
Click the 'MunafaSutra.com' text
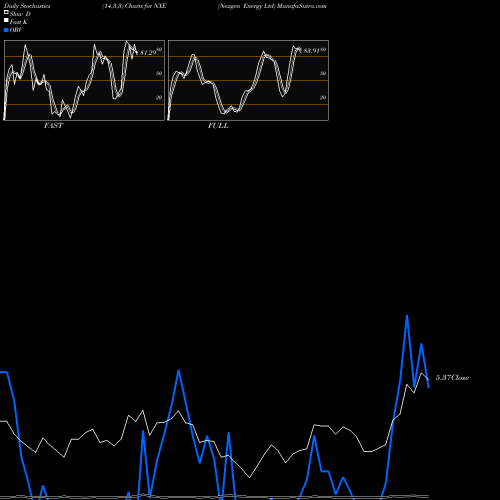pos(302,6)
